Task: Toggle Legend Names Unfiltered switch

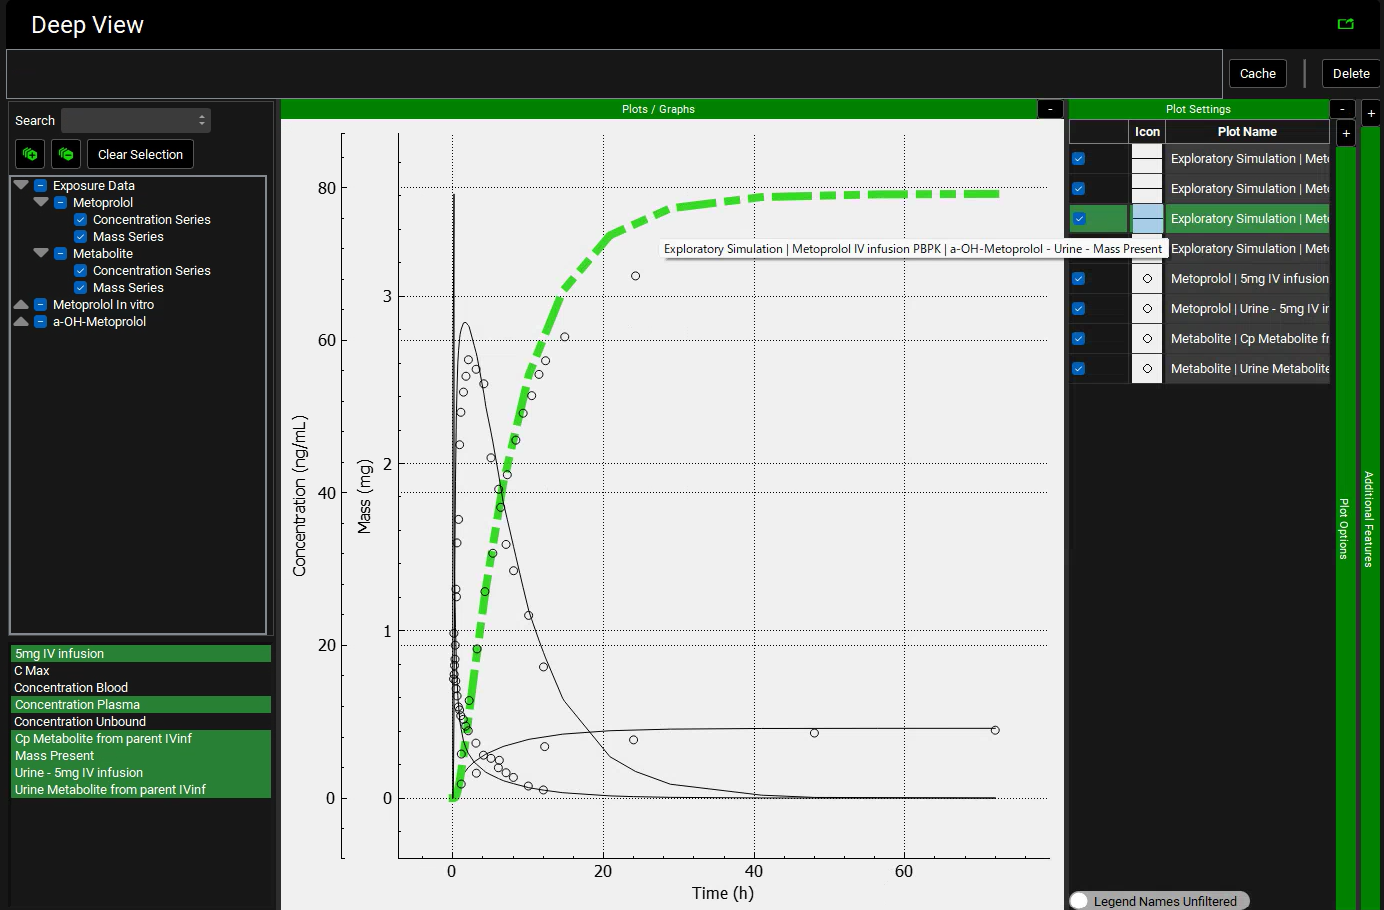Action: click(x=1080, y=901)
